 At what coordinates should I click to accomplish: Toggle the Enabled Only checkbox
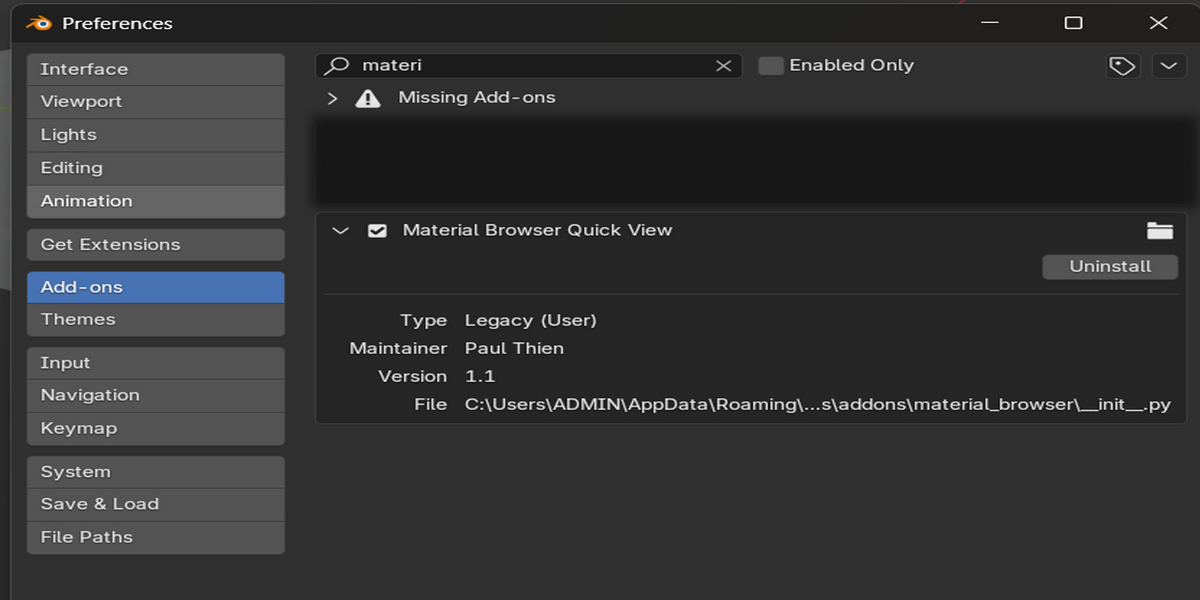click(770, 65)
